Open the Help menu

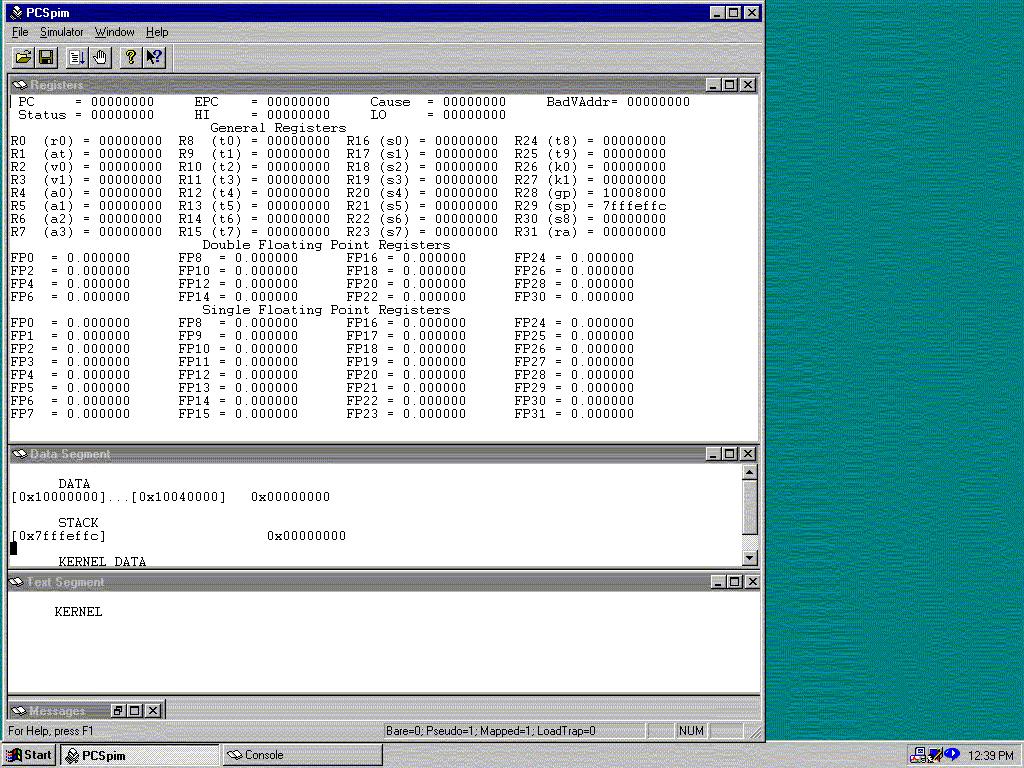(157, 32)
